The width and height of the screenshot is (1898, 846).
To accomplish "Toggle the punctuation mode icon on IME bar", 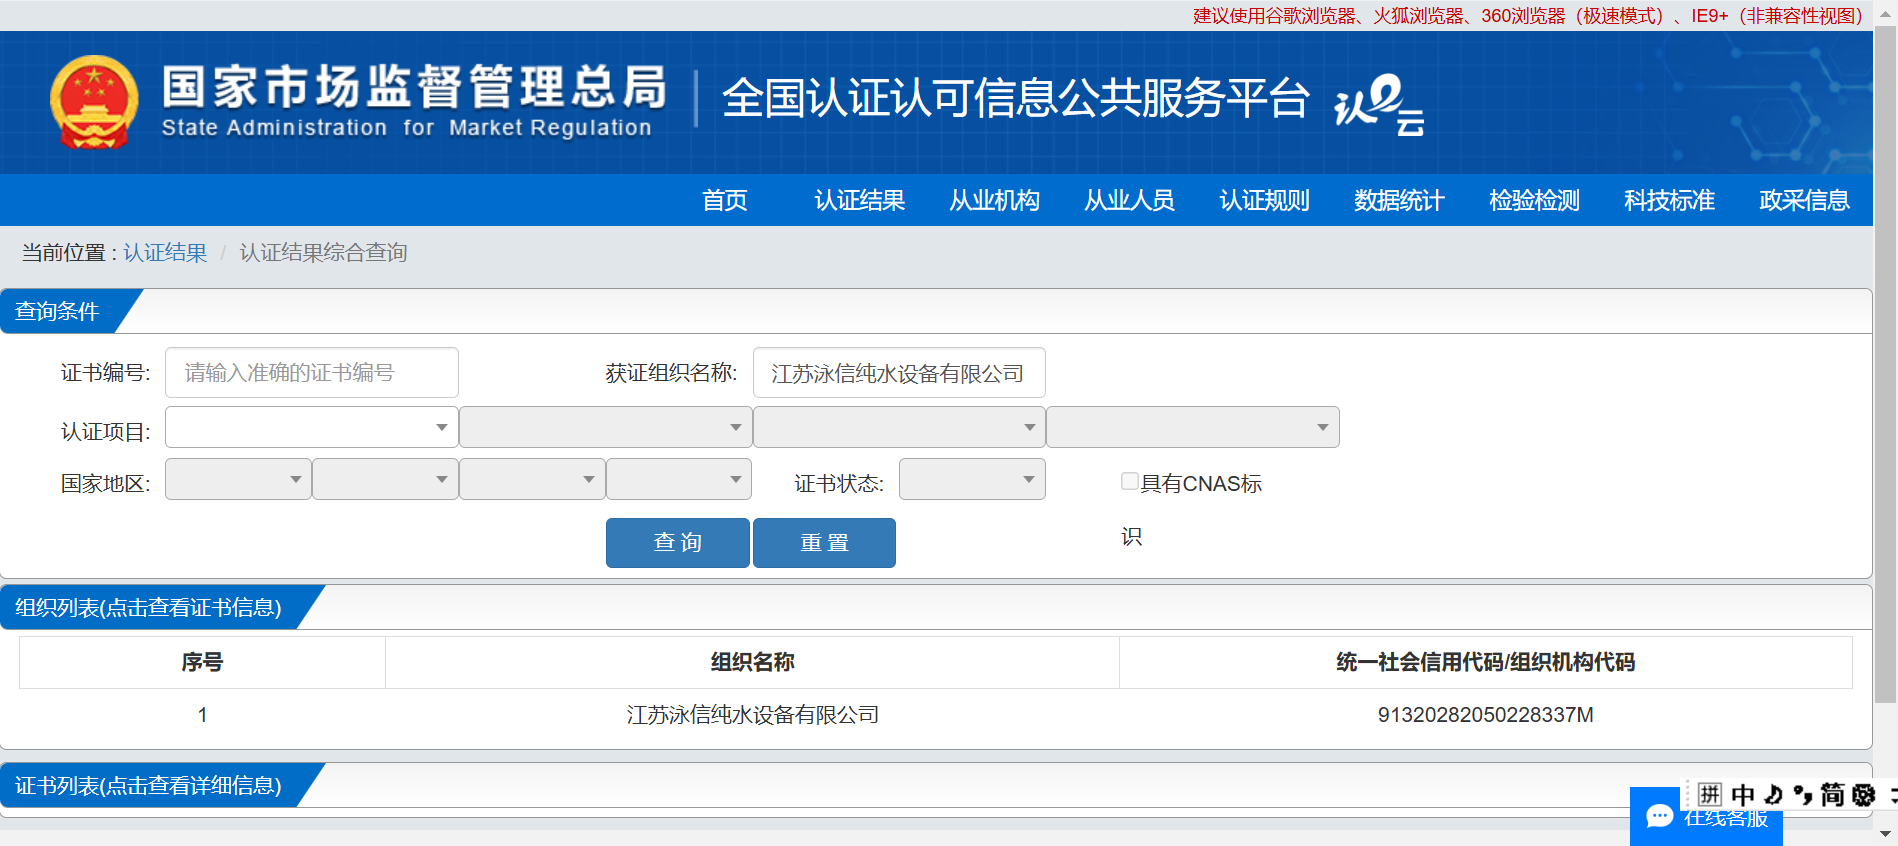I will tap(1802, 795).
